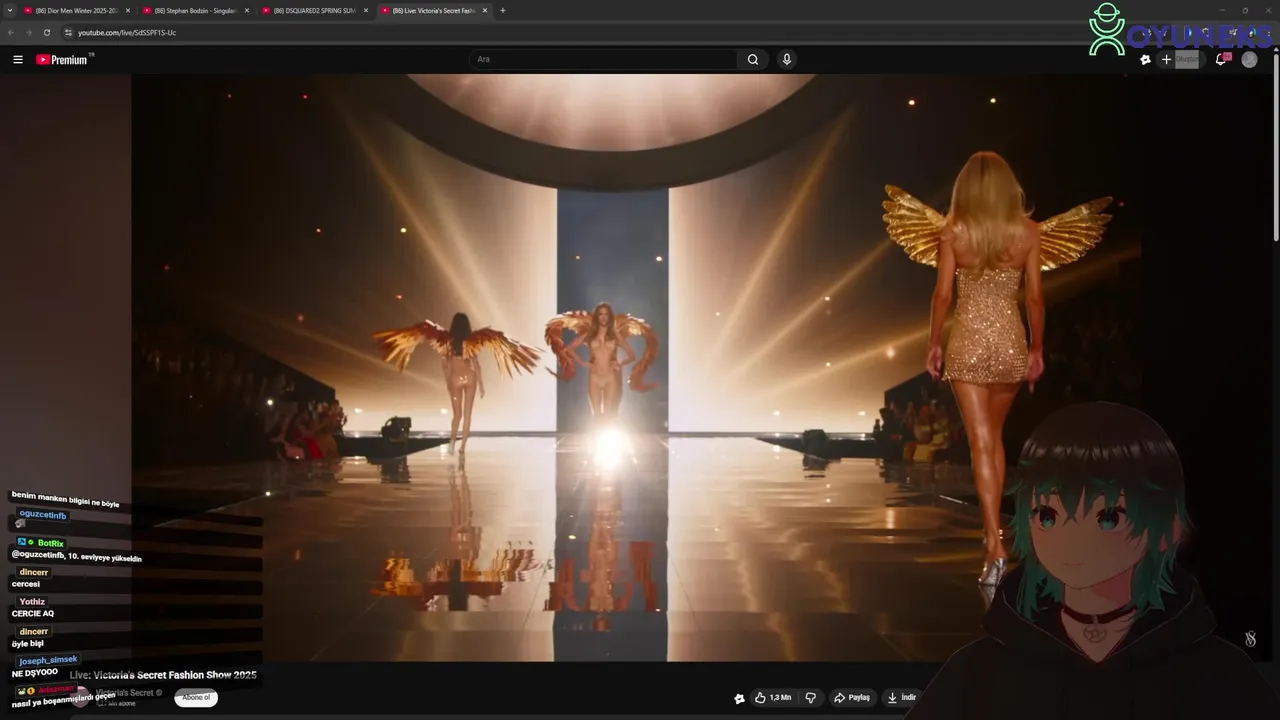This screenshot has height=720, width=1280.
Task: Click the video title Victoria's Secret Fashion Show 2025
Action: click(163, 675)
